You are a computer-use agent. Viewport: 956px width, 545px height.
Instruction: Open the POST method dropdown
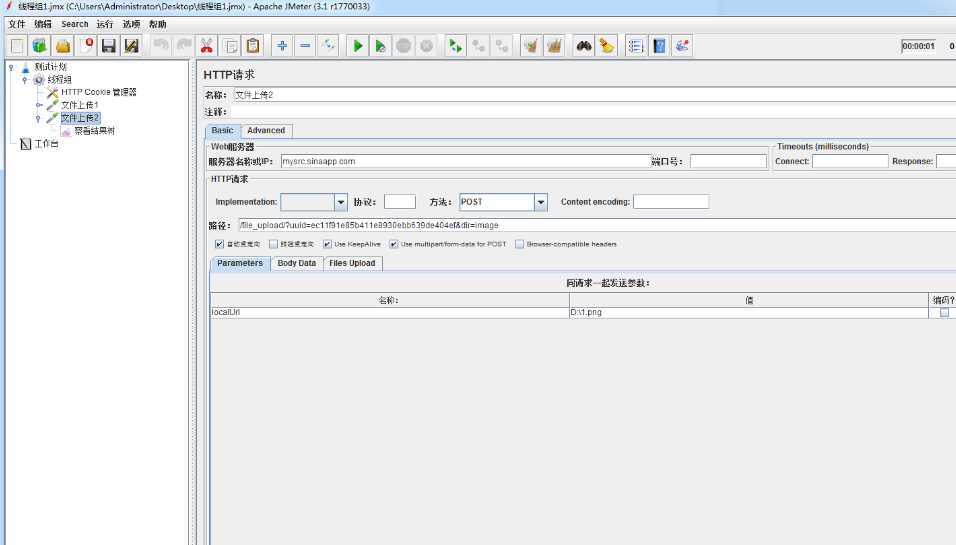point(541,202)
